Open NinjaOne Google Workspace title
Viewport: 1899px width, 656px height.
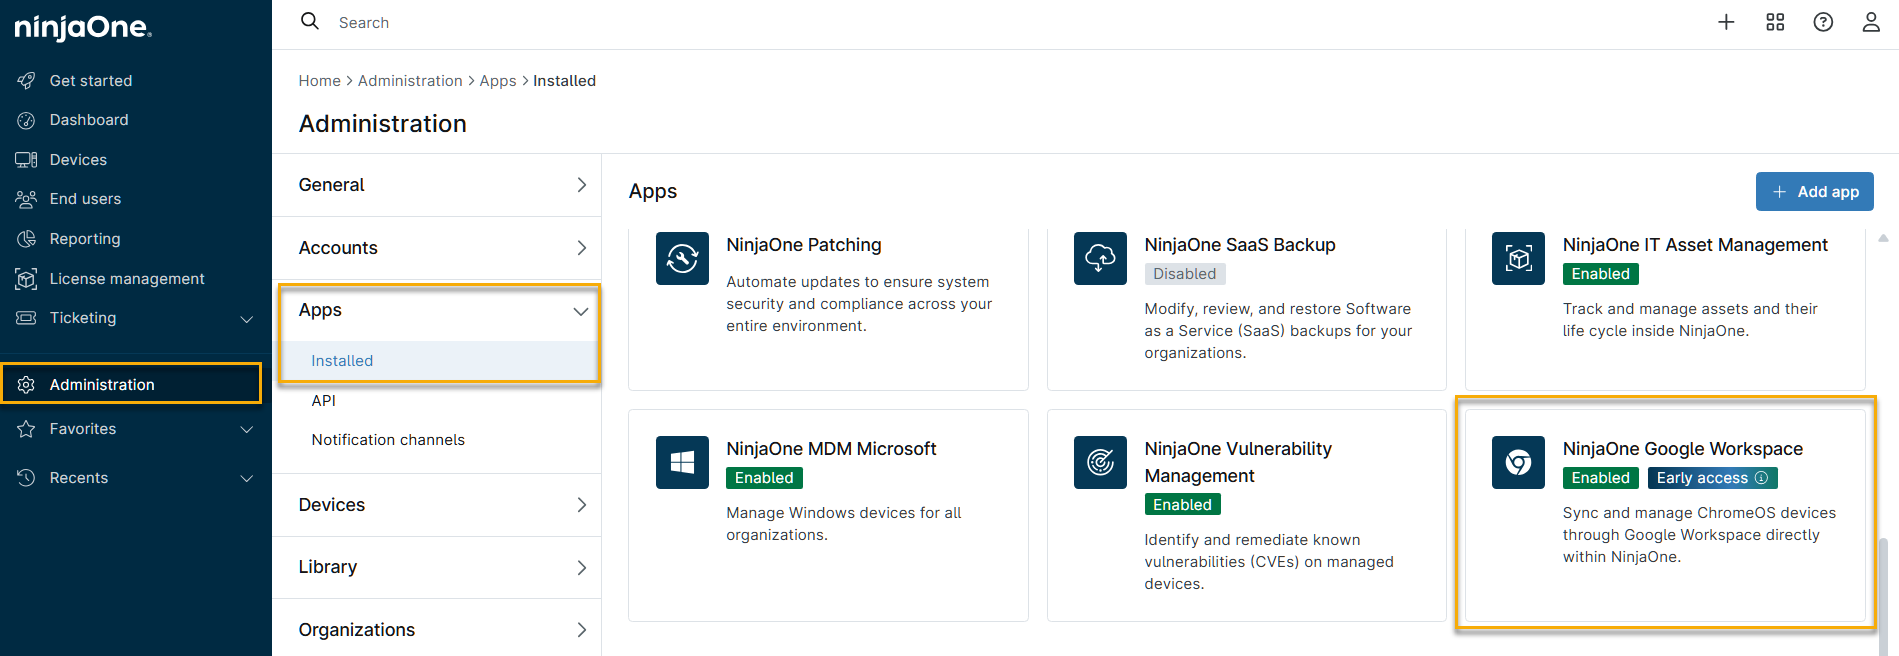click(1683, 449)
